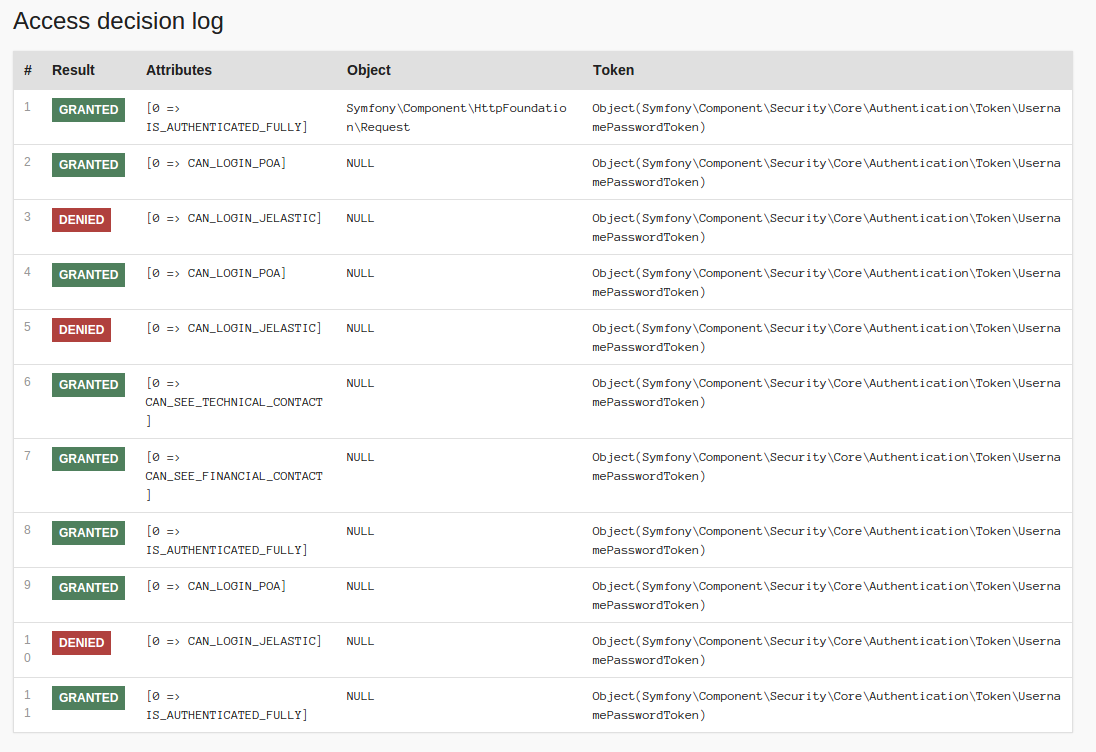The image size is (1096, 752).
Task: Click the NULL object in row 6
Action: 360,384
